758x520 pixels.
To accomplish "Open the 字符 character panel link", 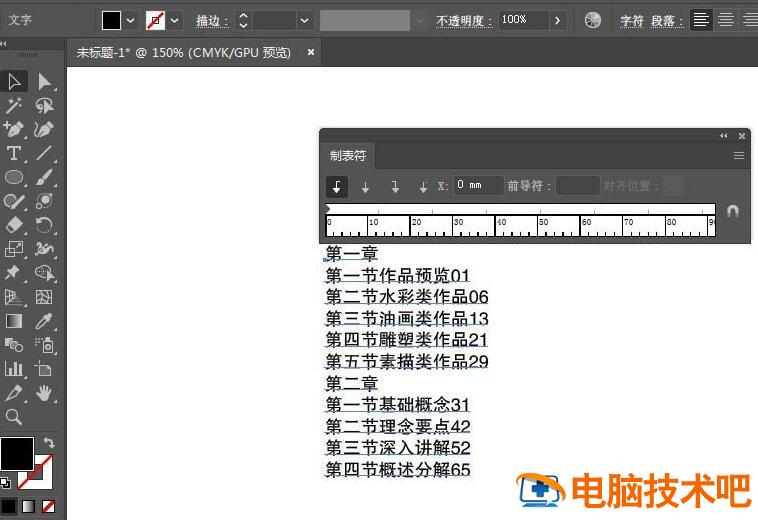I will click(x=632, y=21).
